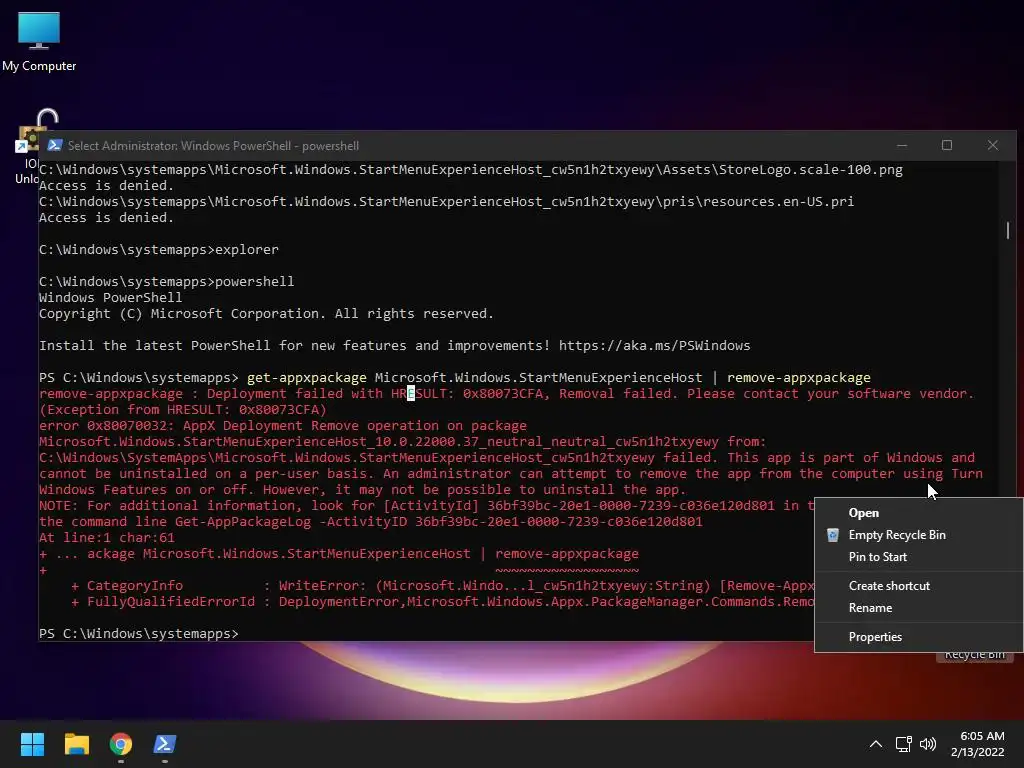The width and height of the screenshot is (1024, 768).
Task: Minimize the PowerShell window
Action: click(902, 145)
